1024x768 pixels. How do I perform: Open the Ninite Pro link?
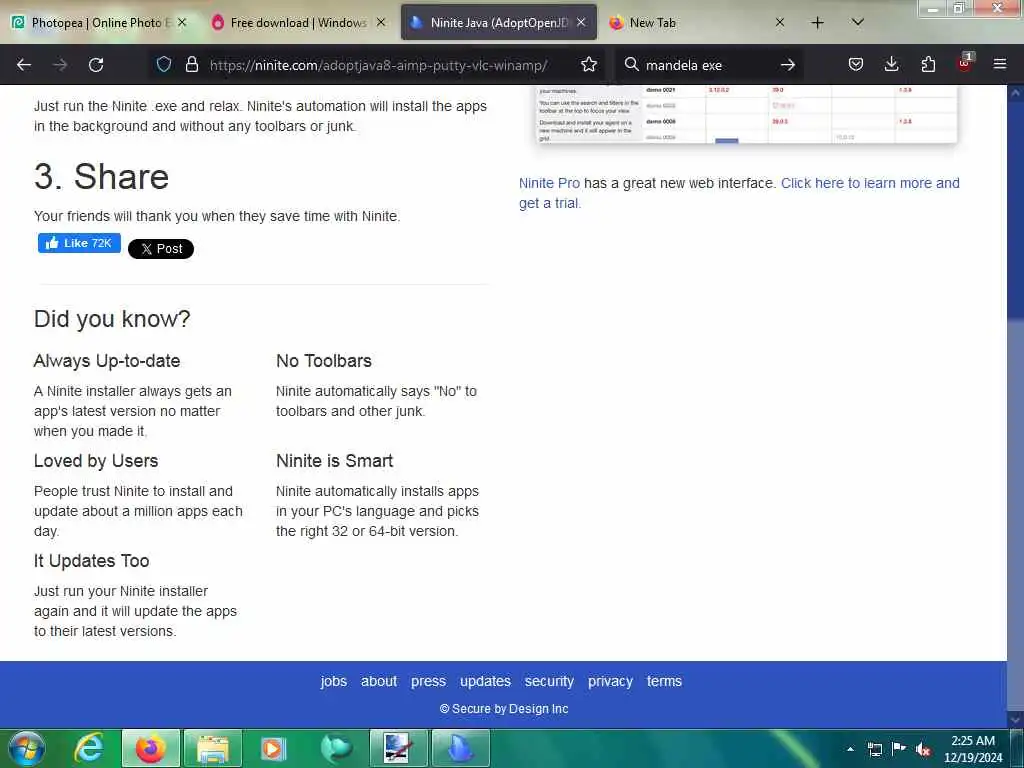point(549,184)
